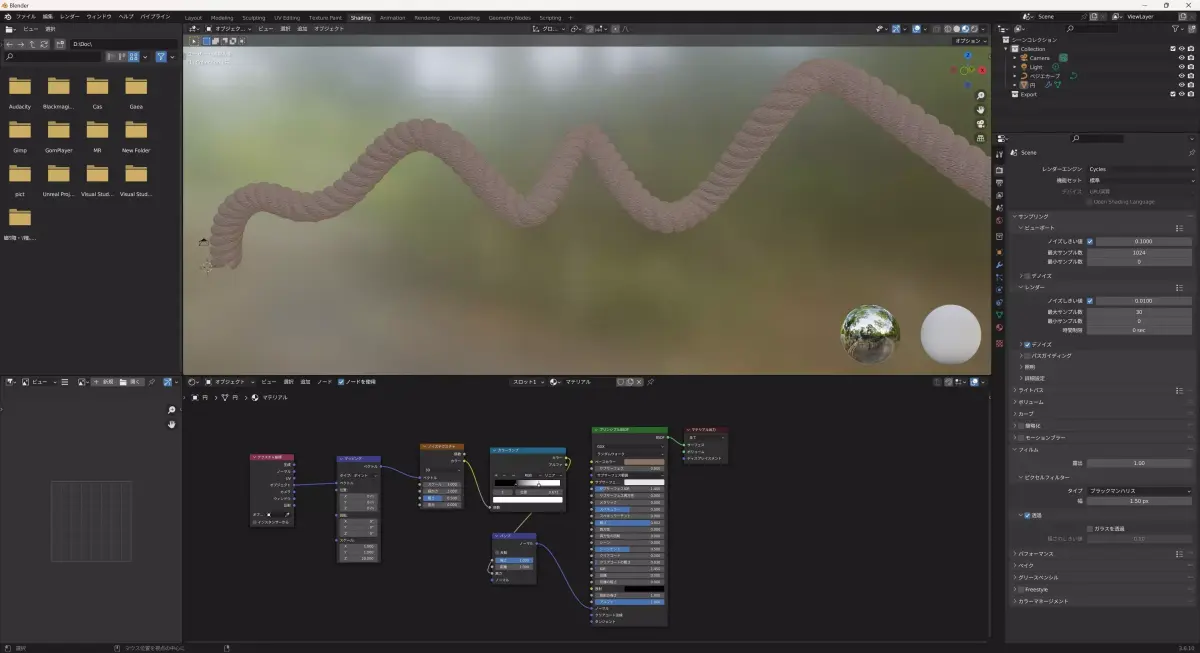Click the image editor zoom magnifier icon
The width and height of the screenshot is (1200, 653).
171,410
